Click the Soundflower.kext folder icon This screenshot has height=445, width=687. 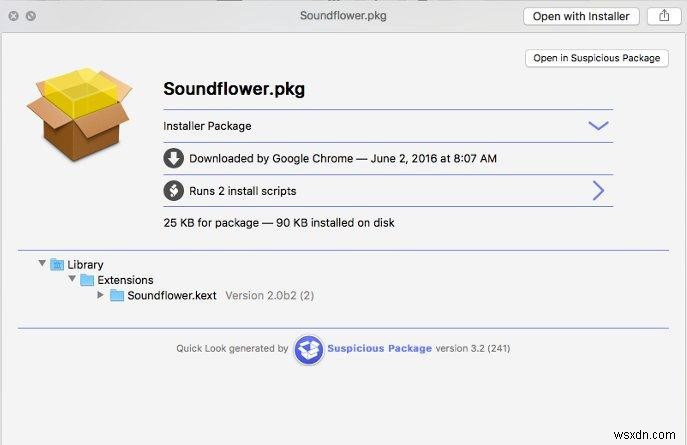(116, 296)
